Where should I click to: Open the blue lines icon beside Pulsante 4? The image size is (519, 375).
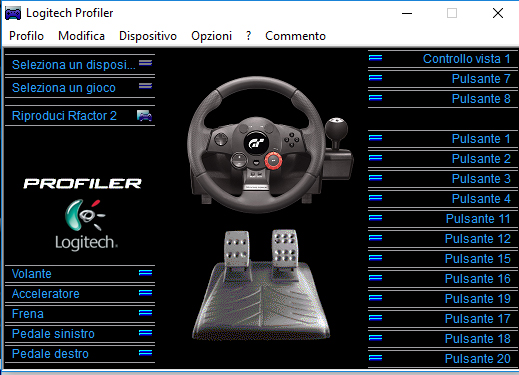point(375,198)
